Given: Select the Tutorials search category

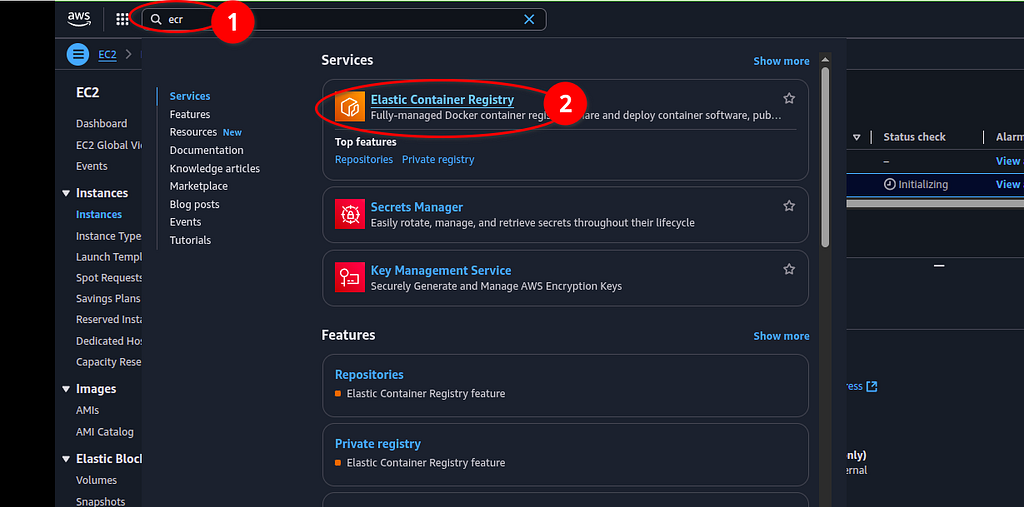Looking at the screenshot, I should (x=190, y=240).
